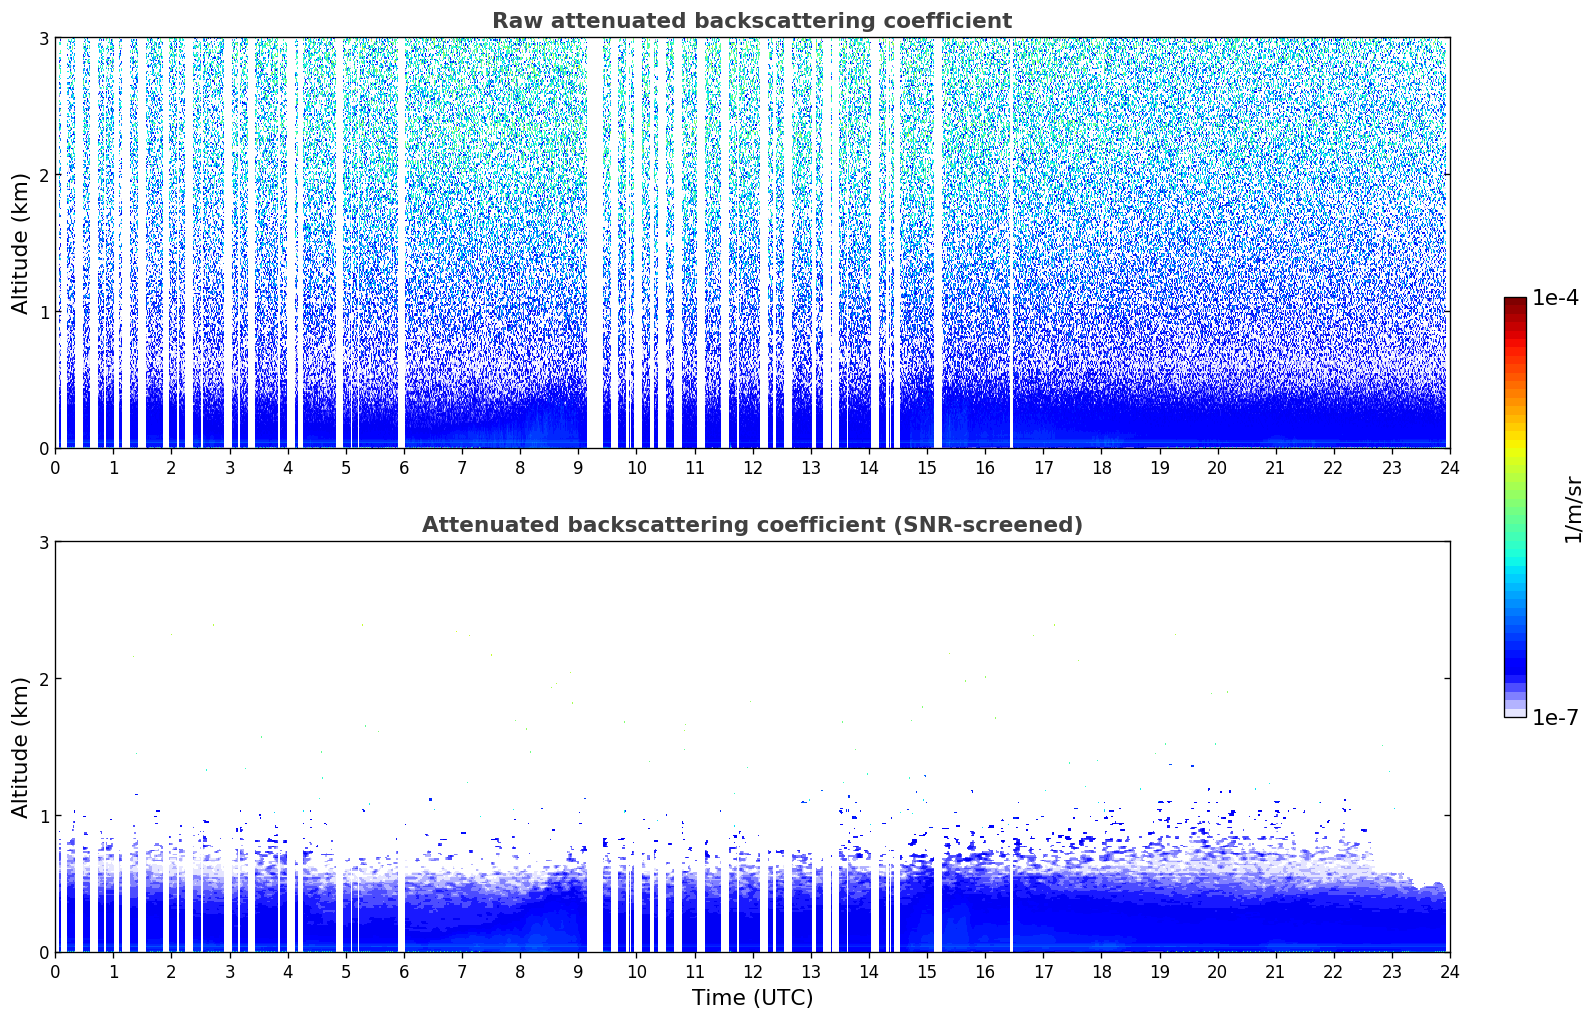Click the 'Time (UTC)' axis label
1595x1020 pixels.
(752, 998)
